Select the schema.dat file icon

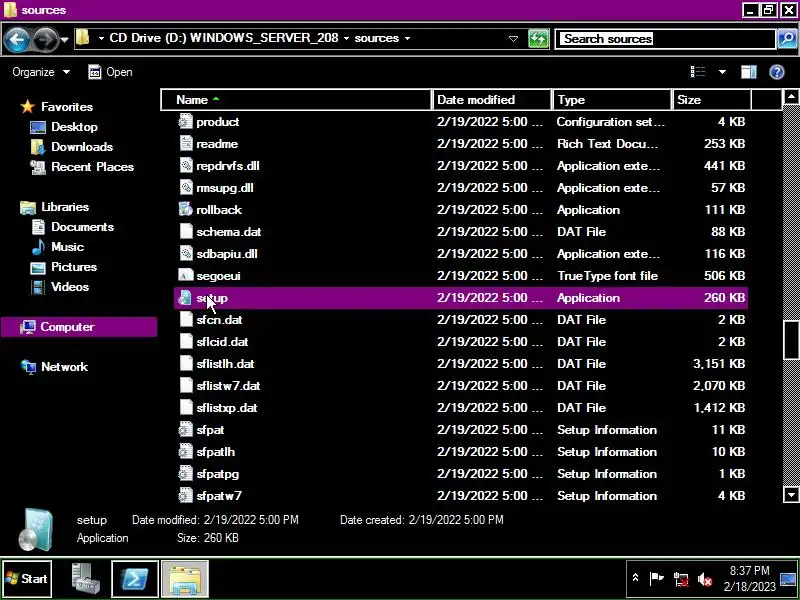click(x=186, y=231)
